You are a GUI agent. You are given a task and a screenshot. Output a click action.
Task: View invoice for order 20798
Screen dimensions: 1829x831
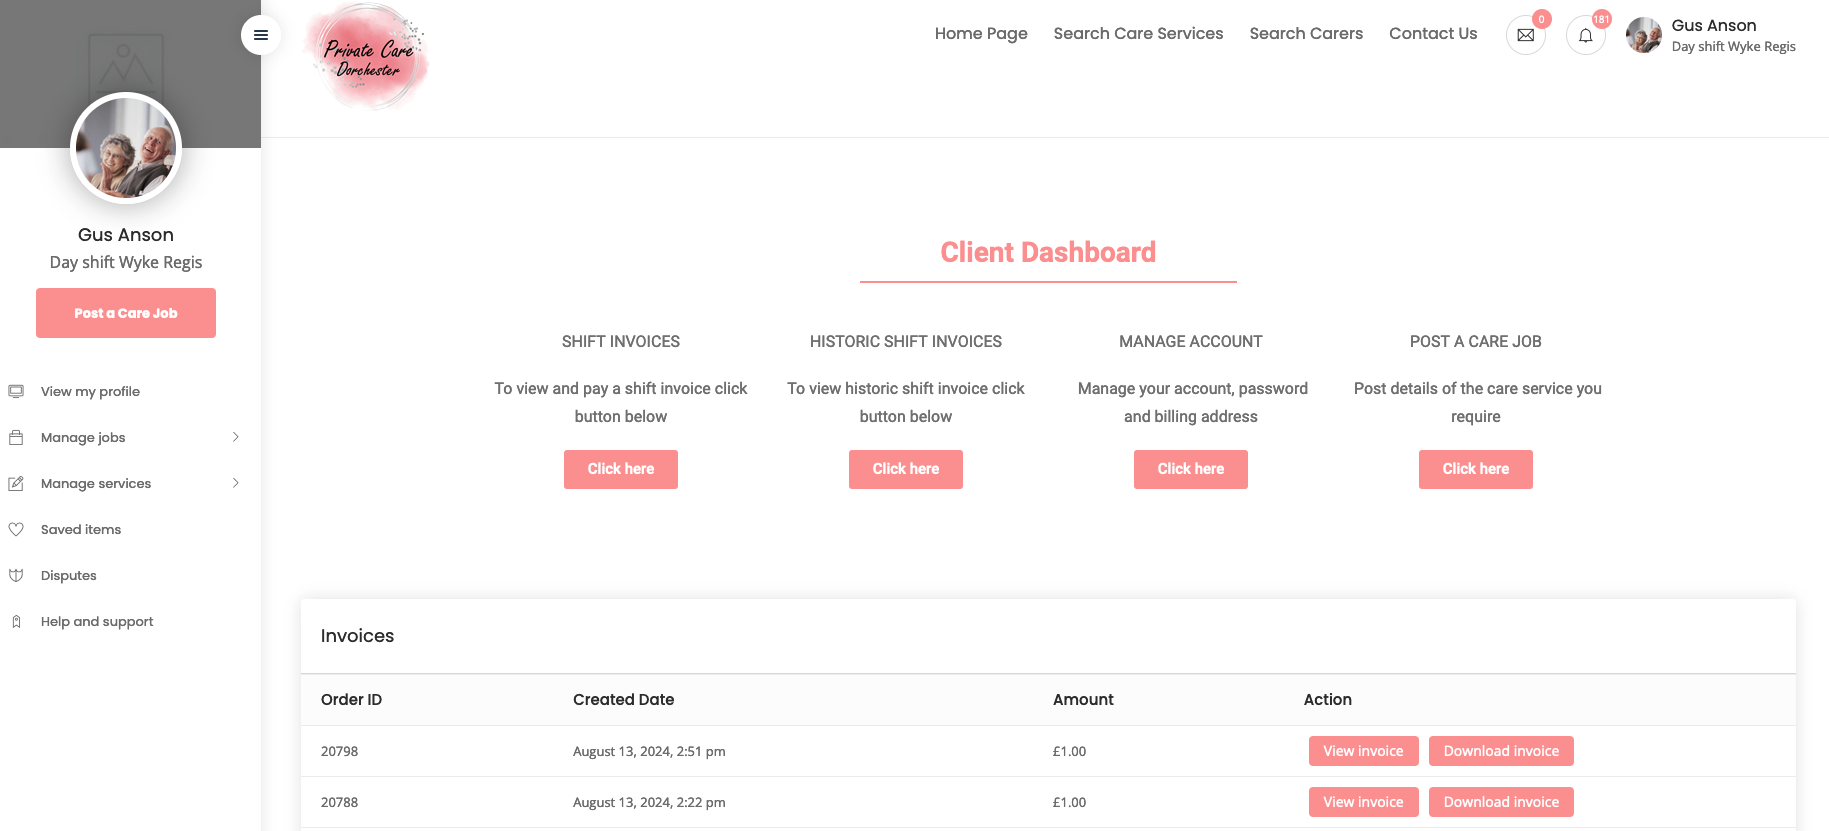pyautogui.click(x=1363, y=751)
